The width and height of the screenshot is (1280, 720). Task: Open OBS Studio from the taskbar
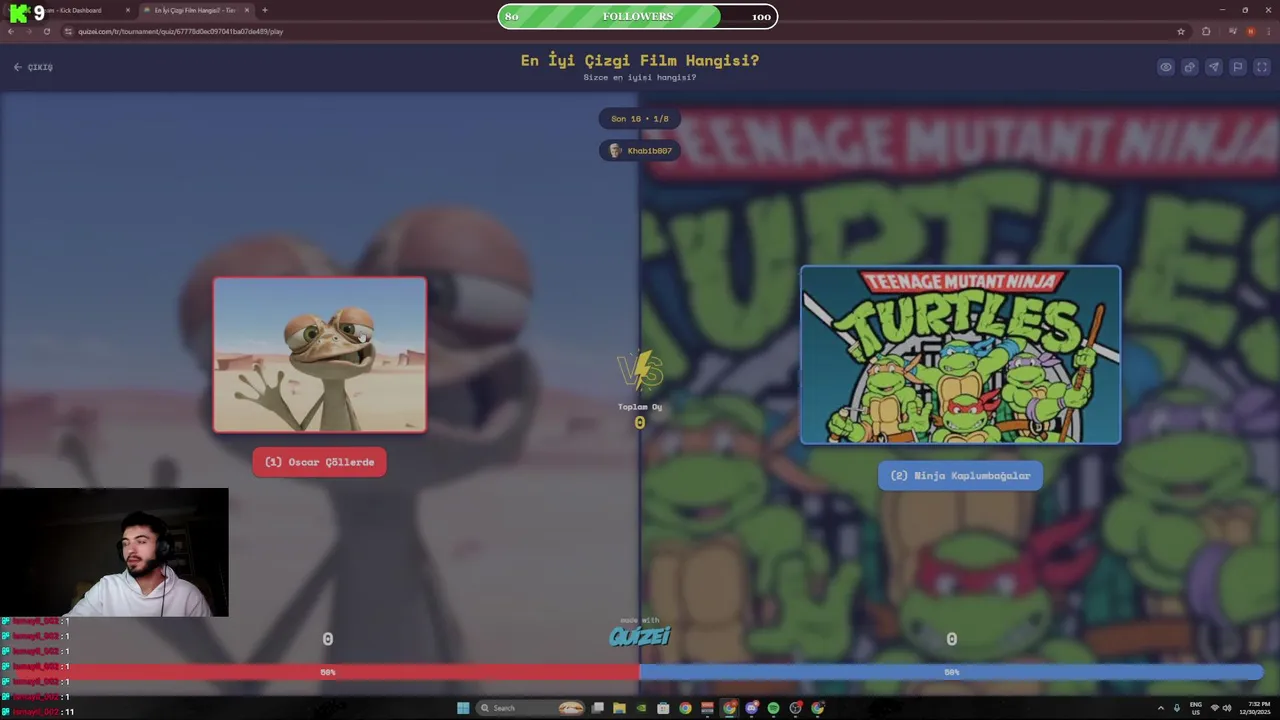[x=795, y=708]
